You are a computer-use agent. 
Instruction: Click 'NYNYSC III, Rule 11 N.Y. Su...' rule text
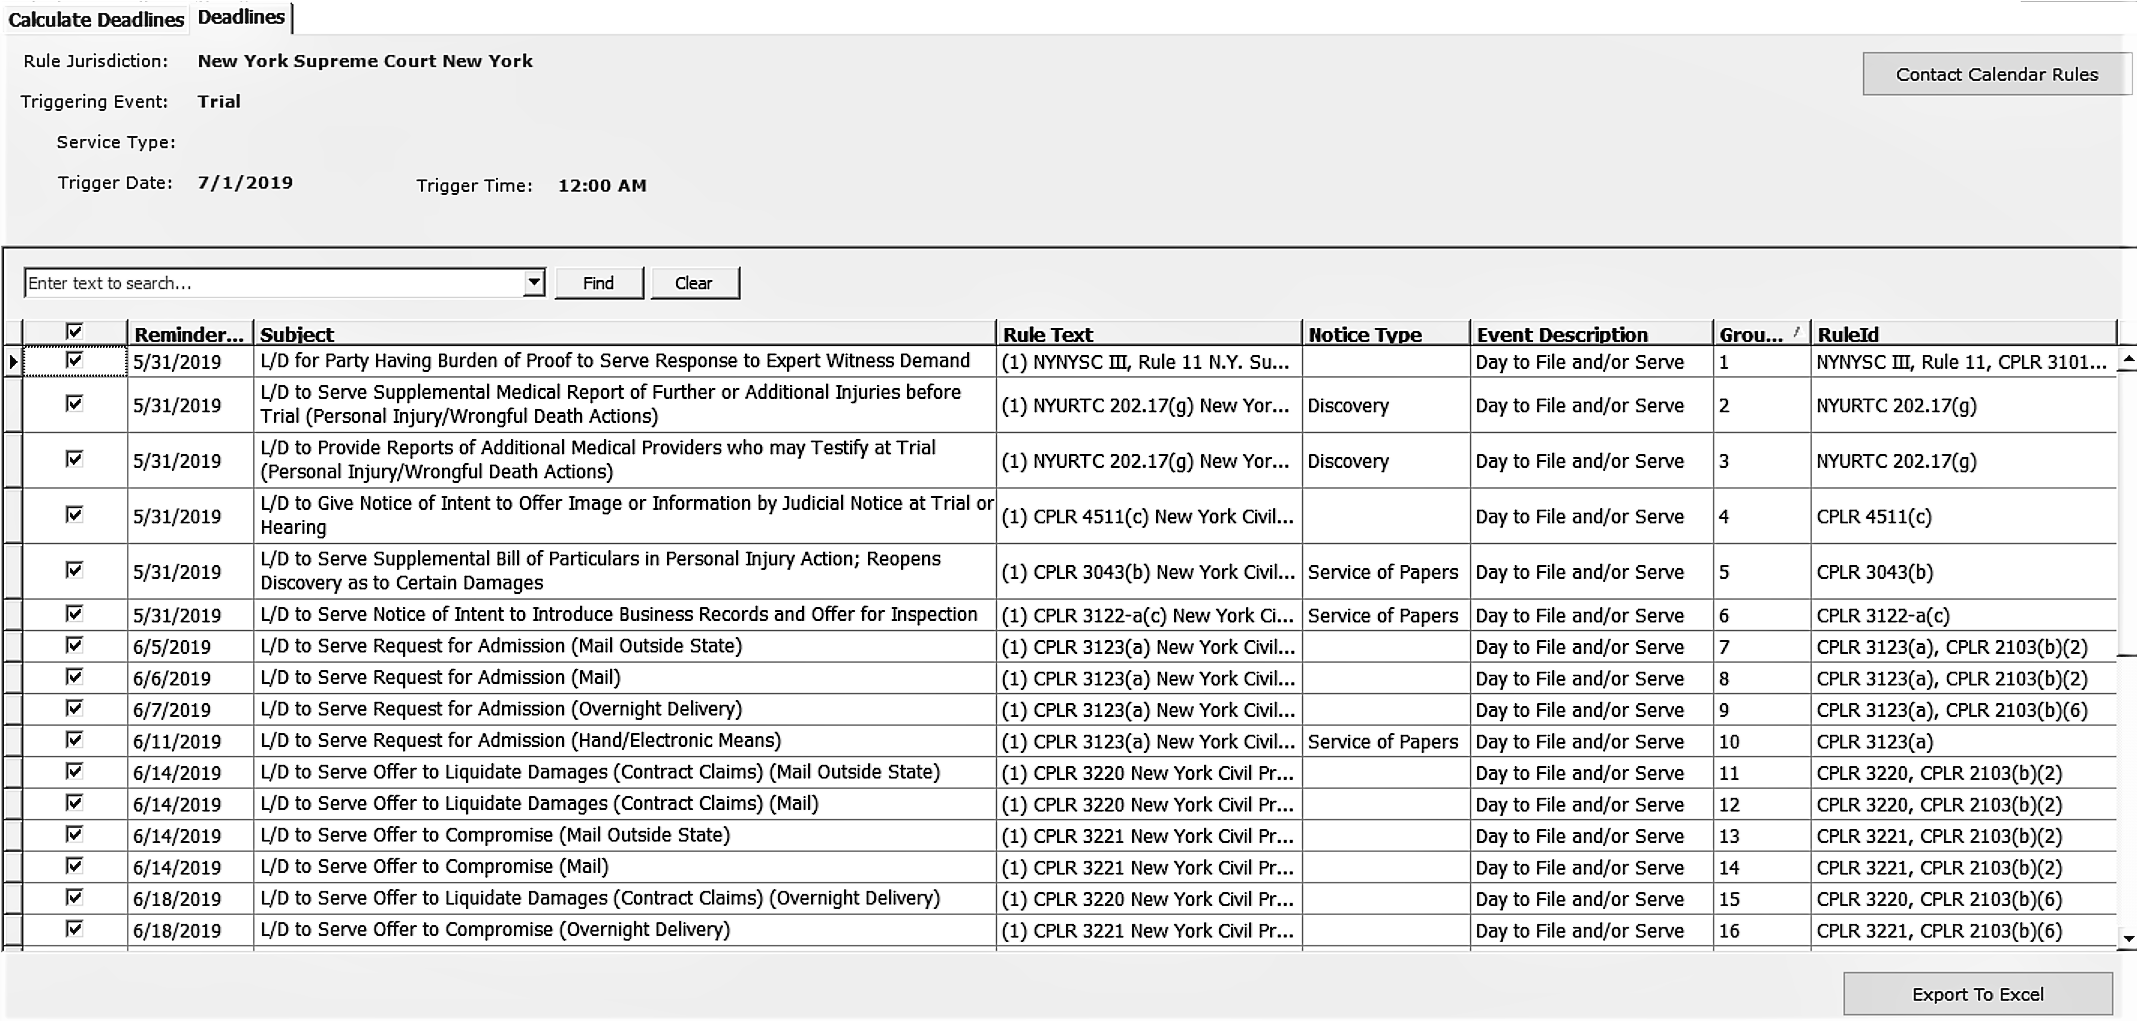click(x=1146, y=362)
